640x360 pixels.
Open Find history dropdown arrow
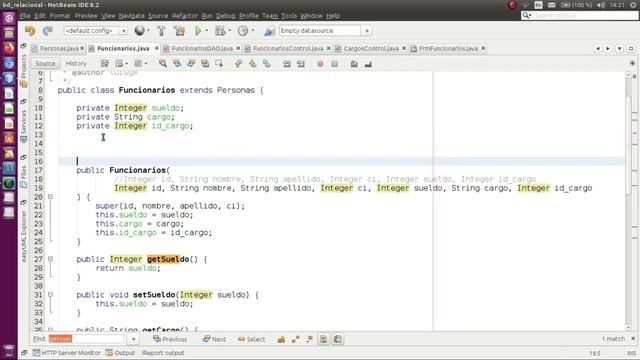point(133,339)
